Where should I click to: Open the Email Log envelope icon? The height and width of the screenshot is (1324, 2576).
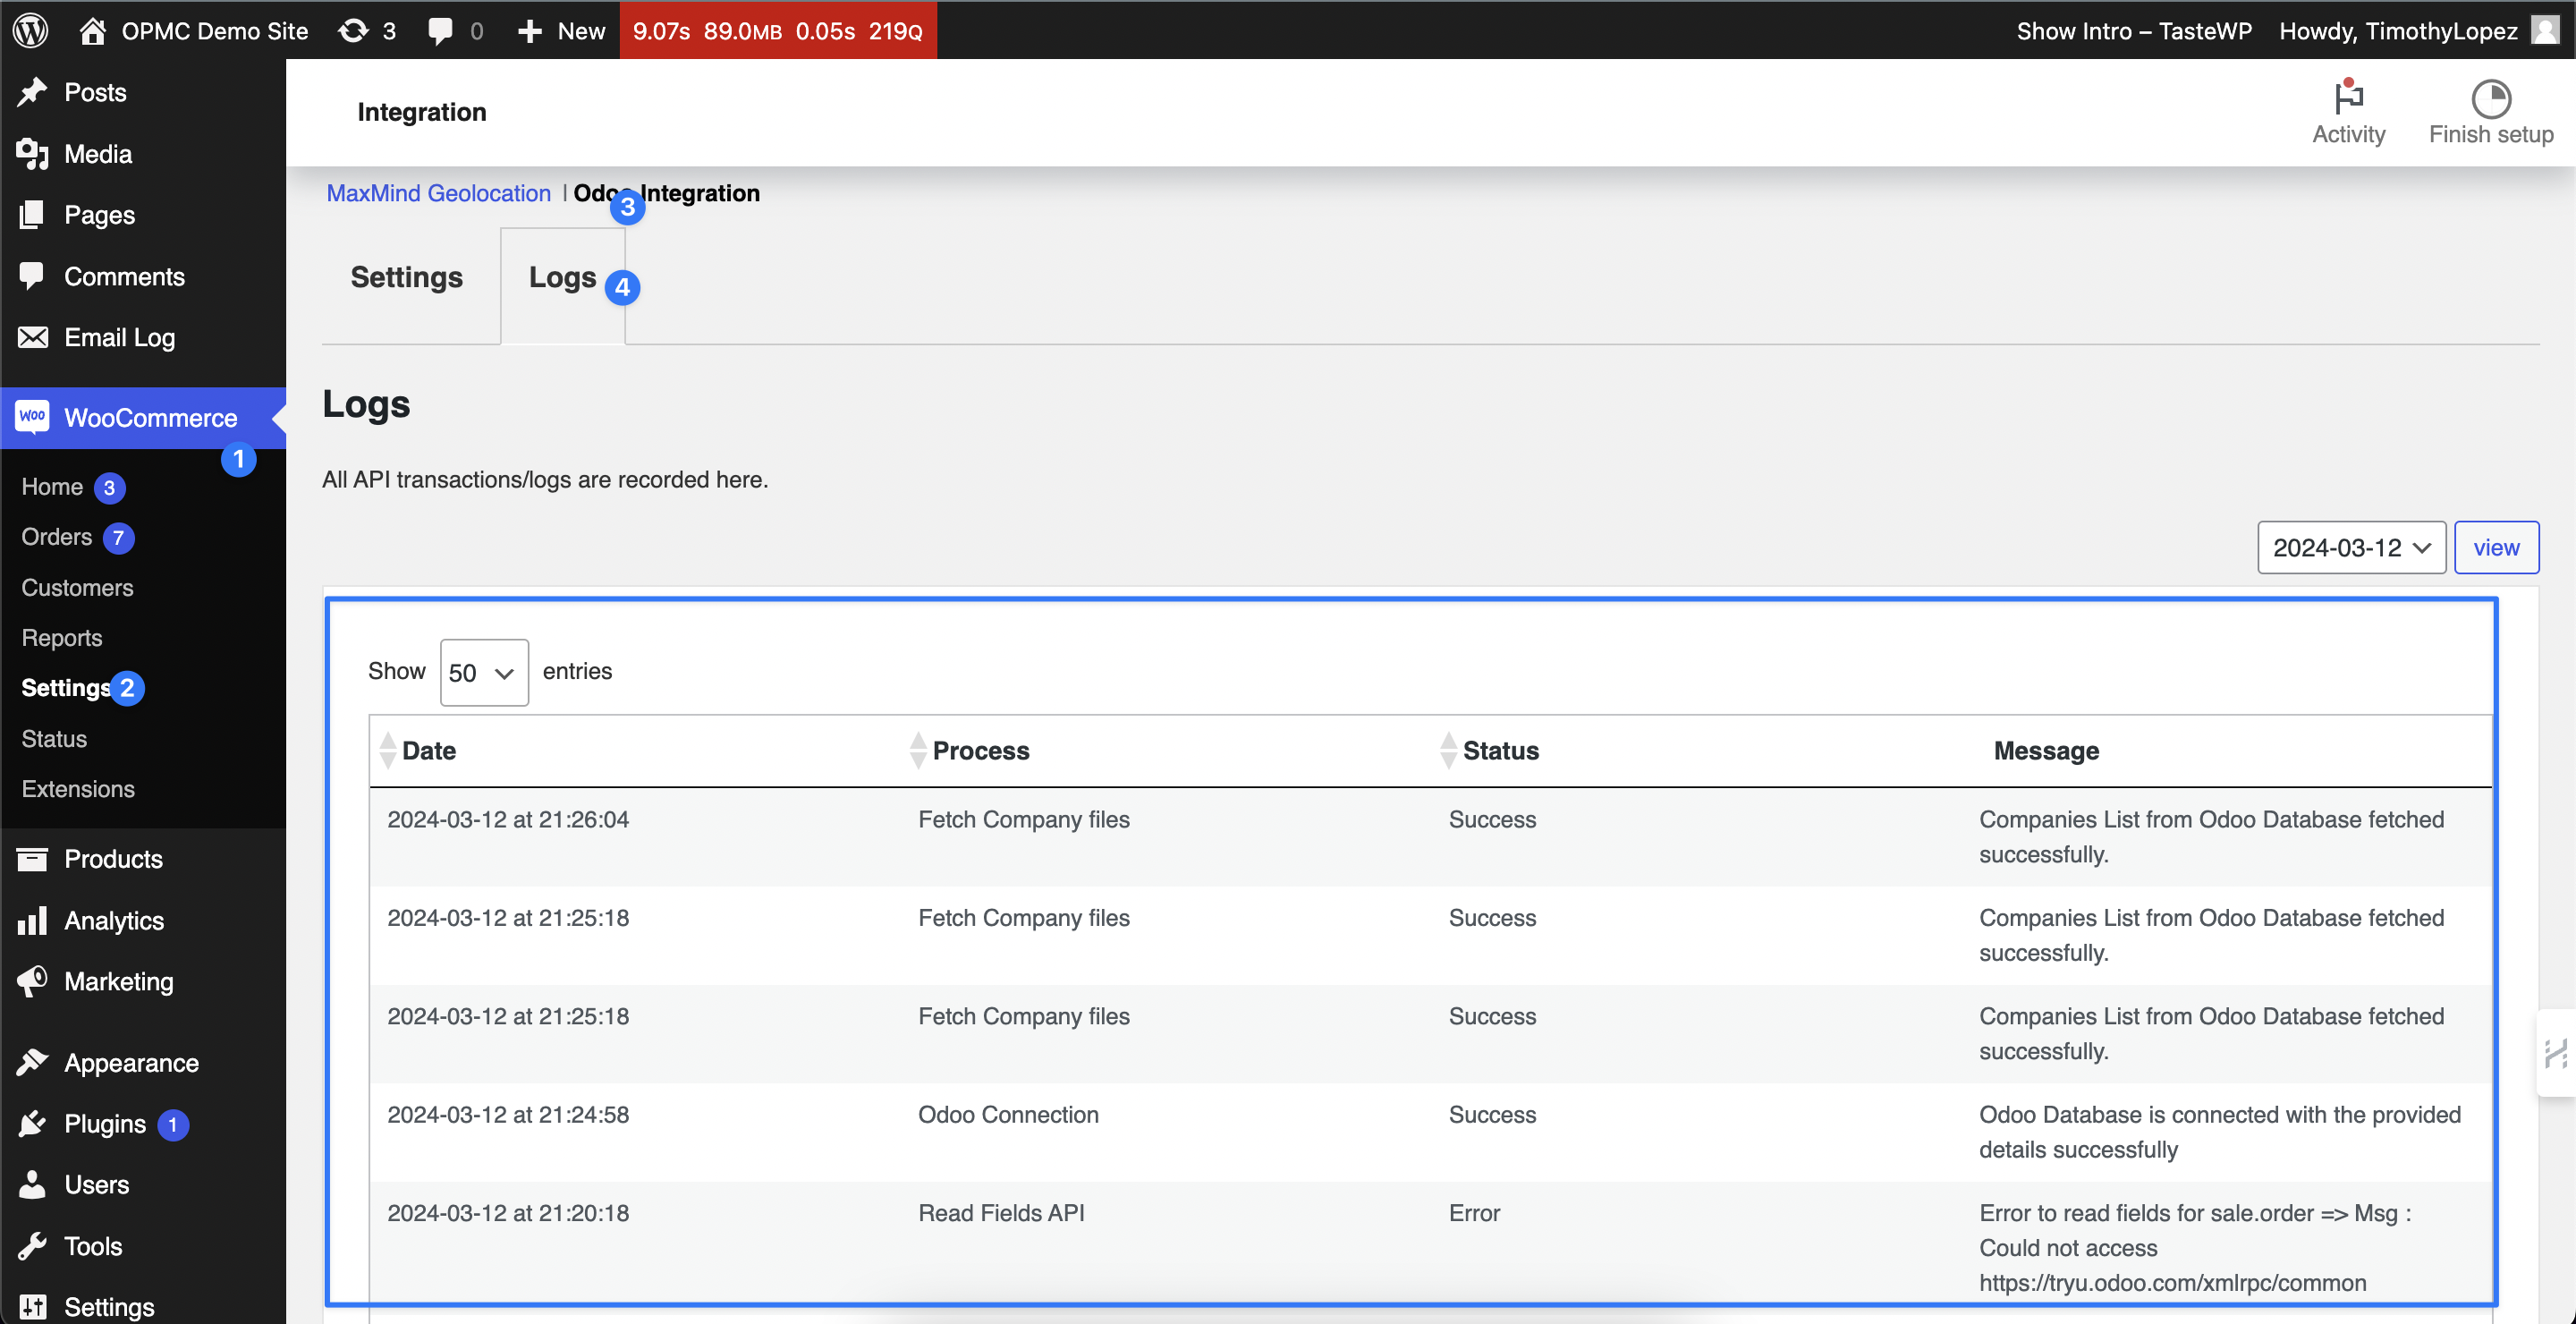[32, 337]
